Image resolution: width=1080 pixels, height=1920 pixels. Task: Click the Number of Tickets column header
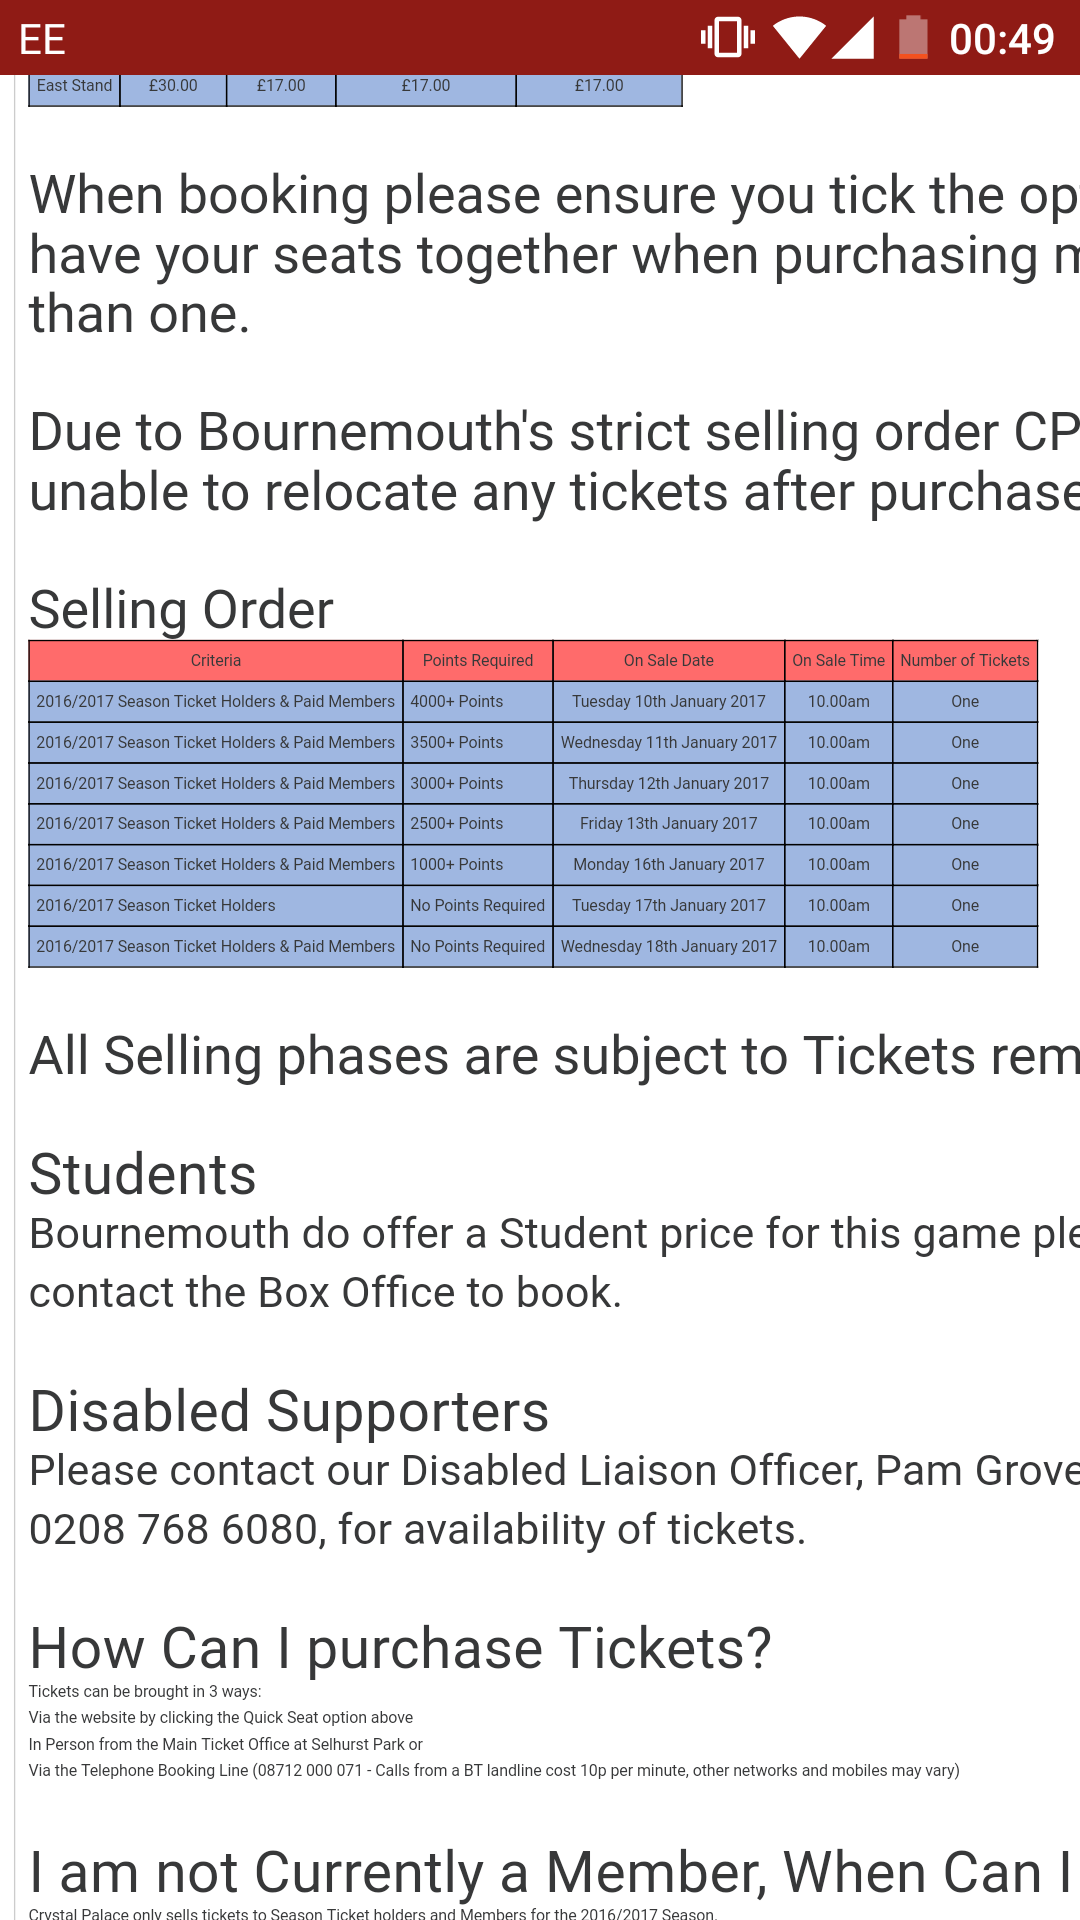[965, 660]
